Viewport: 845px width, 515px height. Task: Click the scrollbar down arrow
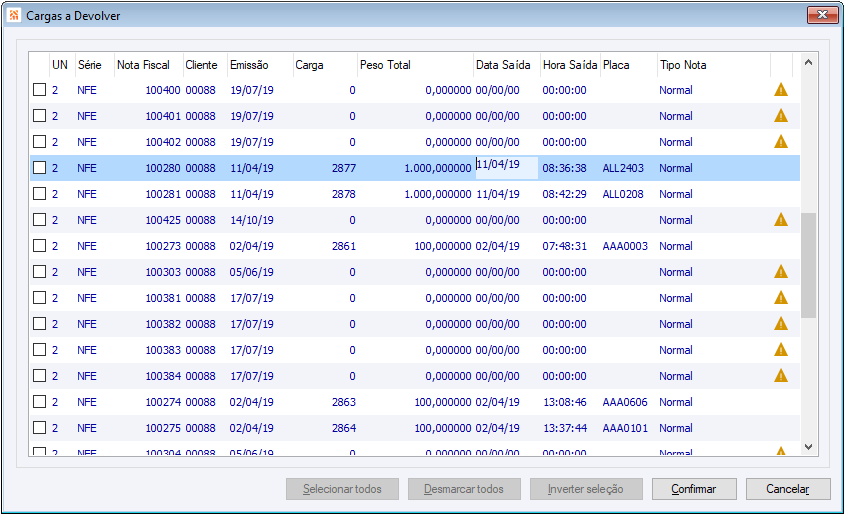coord(808,447)
